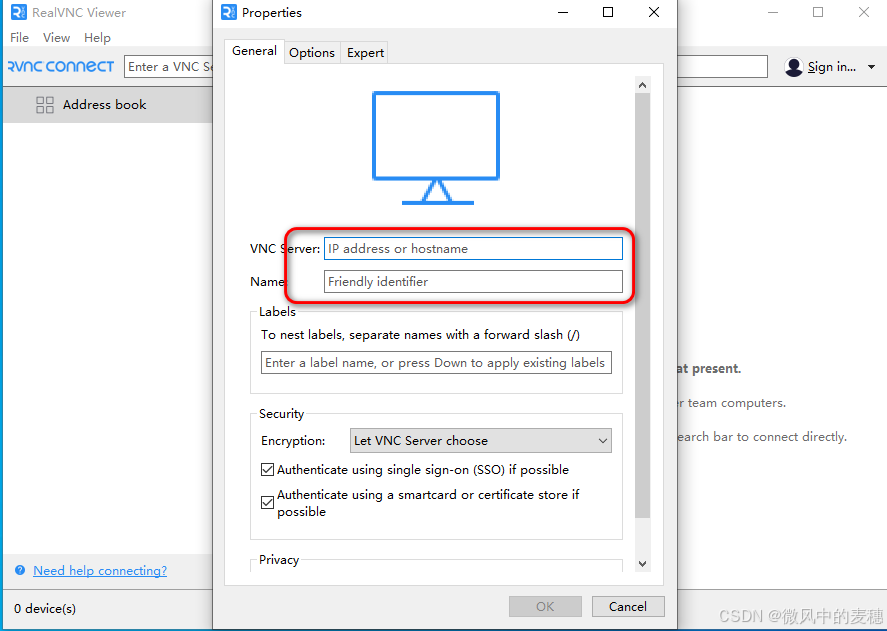
Task: Click the main VNC Server search bar
Action: tap(169, 66)
